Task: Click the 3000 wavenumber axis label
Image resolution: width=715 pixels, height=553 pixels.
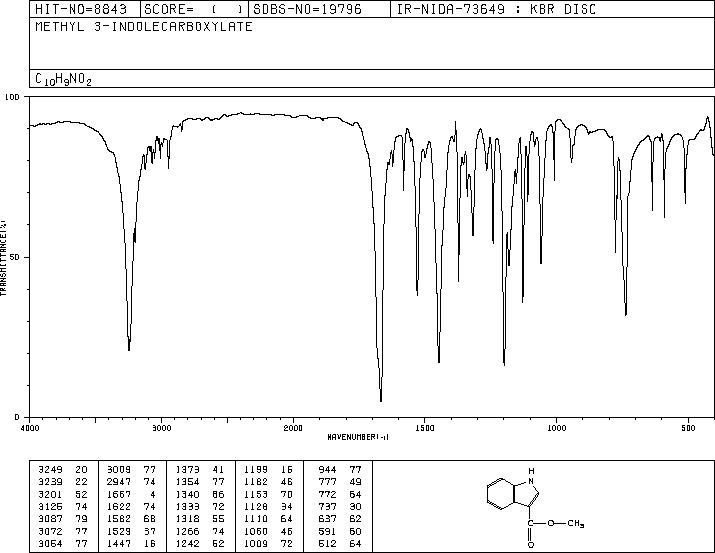Action: click(161, 428)
